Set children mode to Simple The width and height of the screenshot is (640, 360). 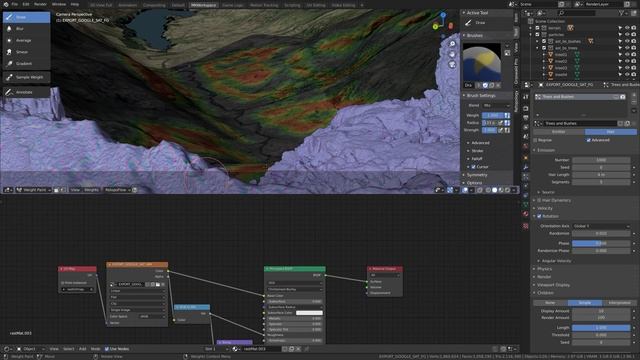point(584,303)
